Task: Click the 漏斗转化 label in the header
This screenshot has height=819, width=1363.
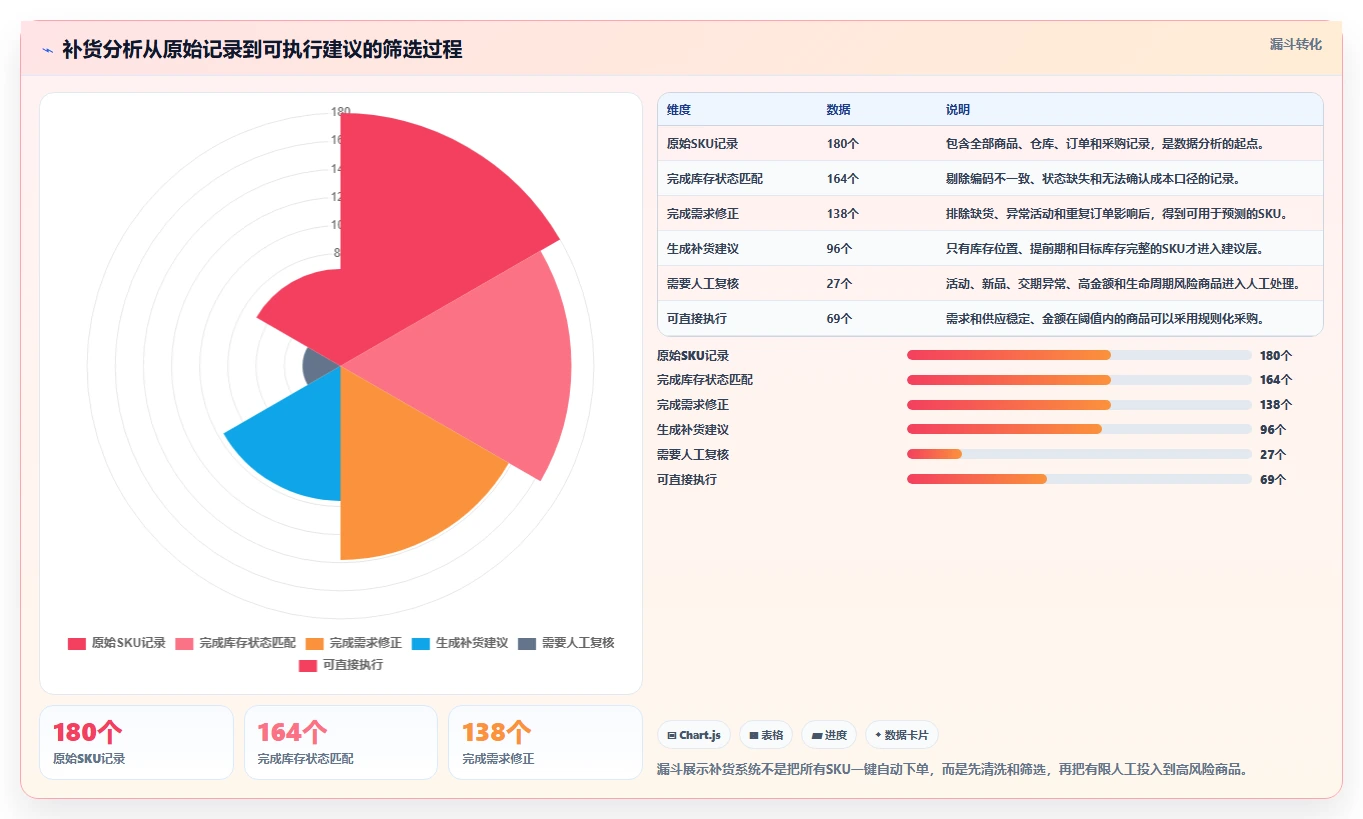Action: pos(1296,44)
